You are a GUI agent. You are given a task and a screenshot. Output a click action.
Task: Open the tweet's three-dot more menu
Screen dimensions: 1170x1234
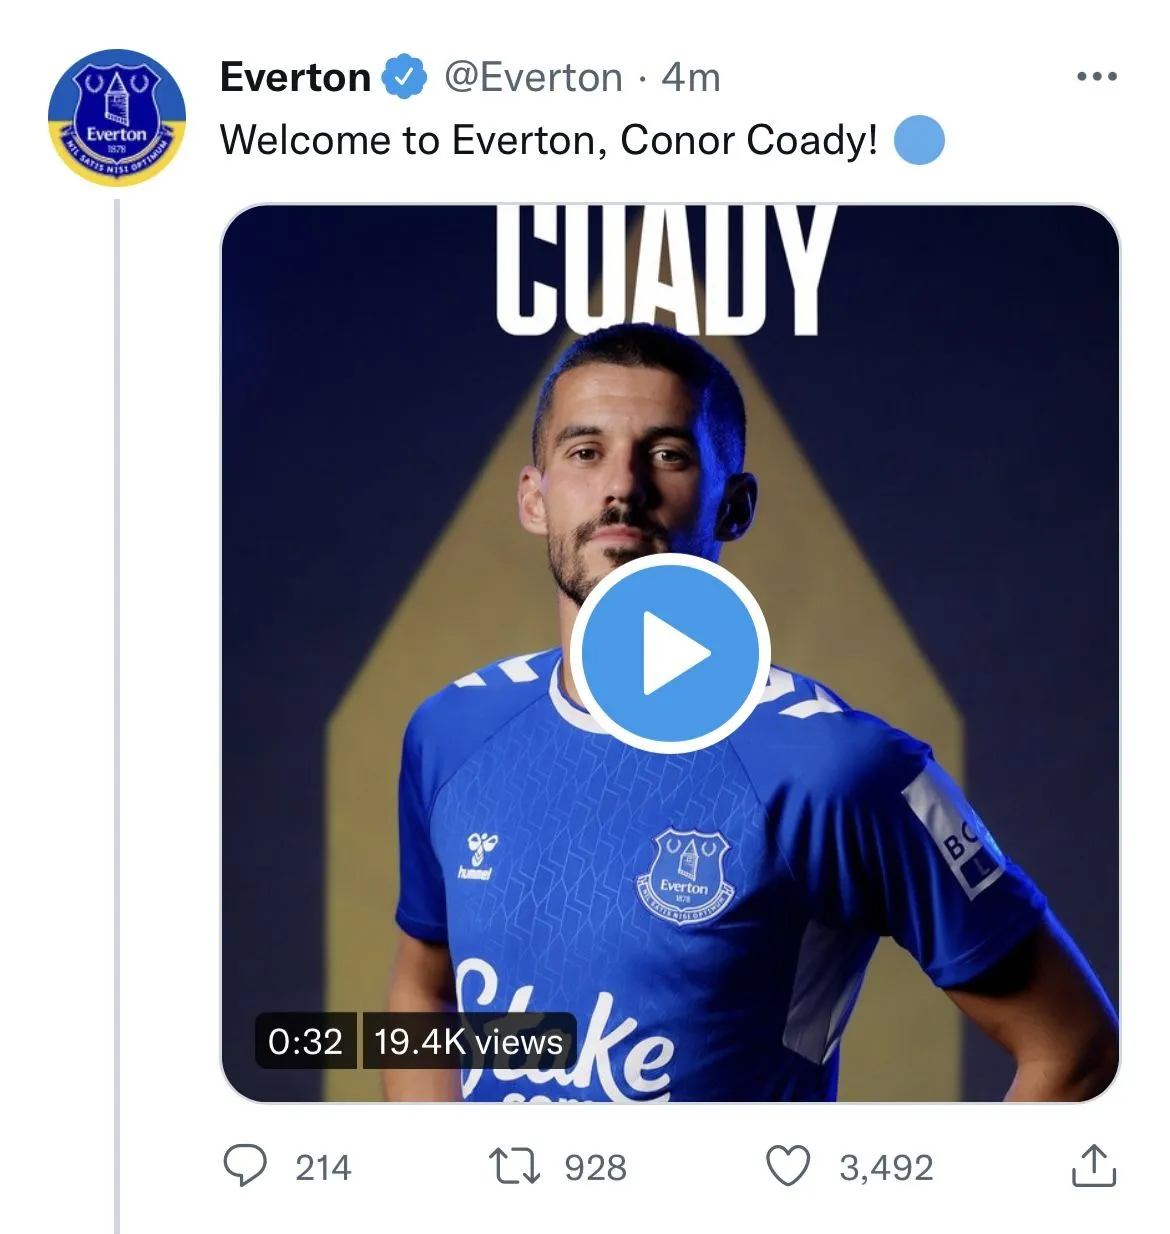(1096, 77)
